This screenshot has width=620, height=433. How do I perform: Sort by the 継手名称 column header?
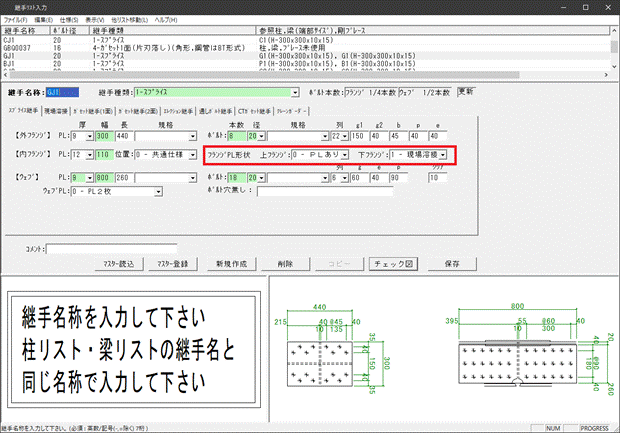click(x=26, y=30)
